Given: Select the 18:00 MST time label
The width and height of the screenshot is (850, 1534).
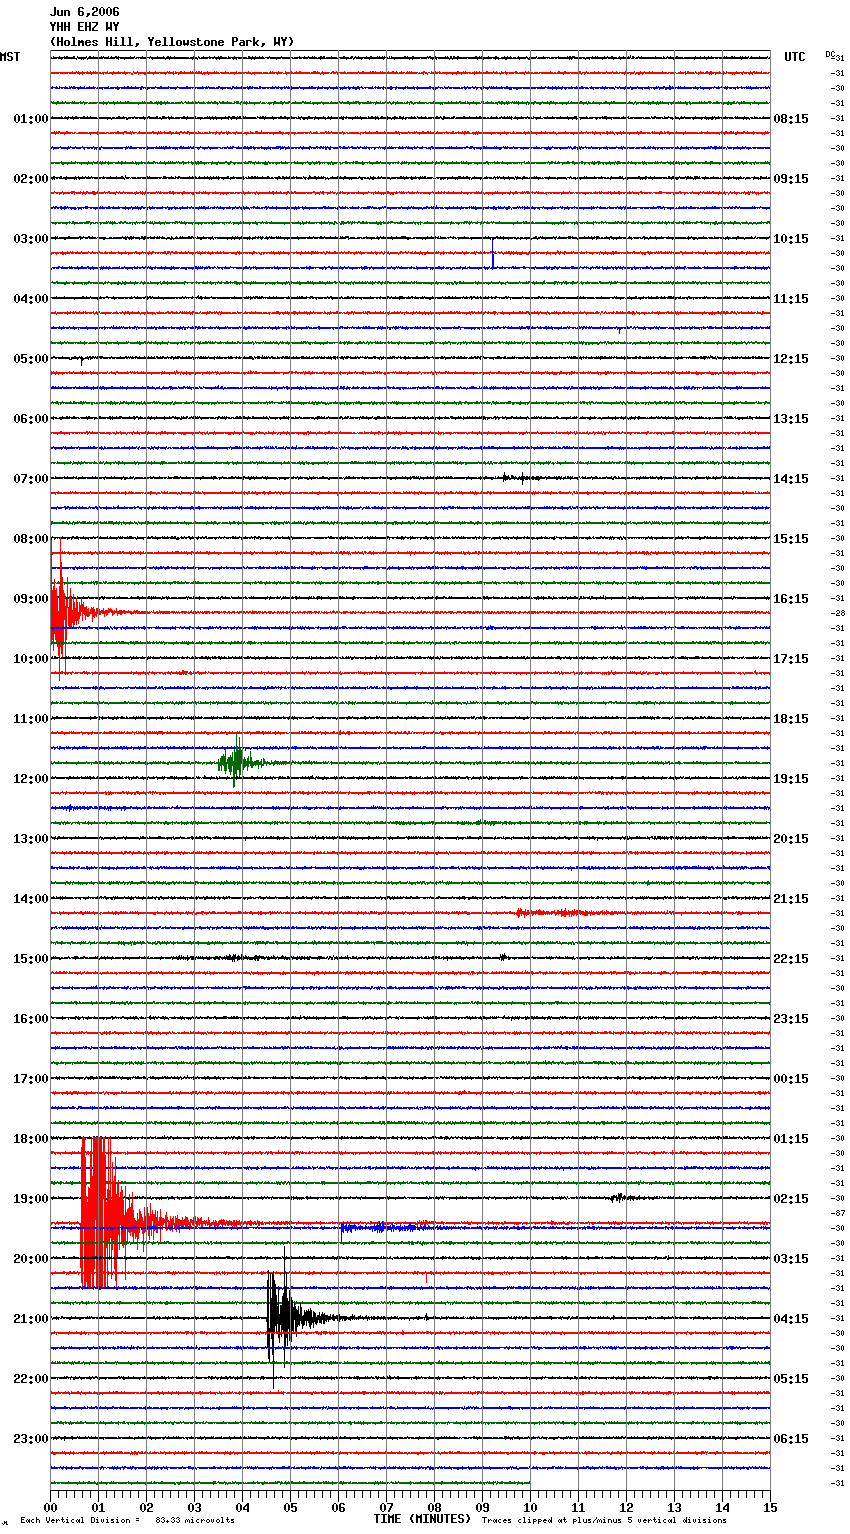Looking at the screenshot, I should click(x=30, y=1139).
